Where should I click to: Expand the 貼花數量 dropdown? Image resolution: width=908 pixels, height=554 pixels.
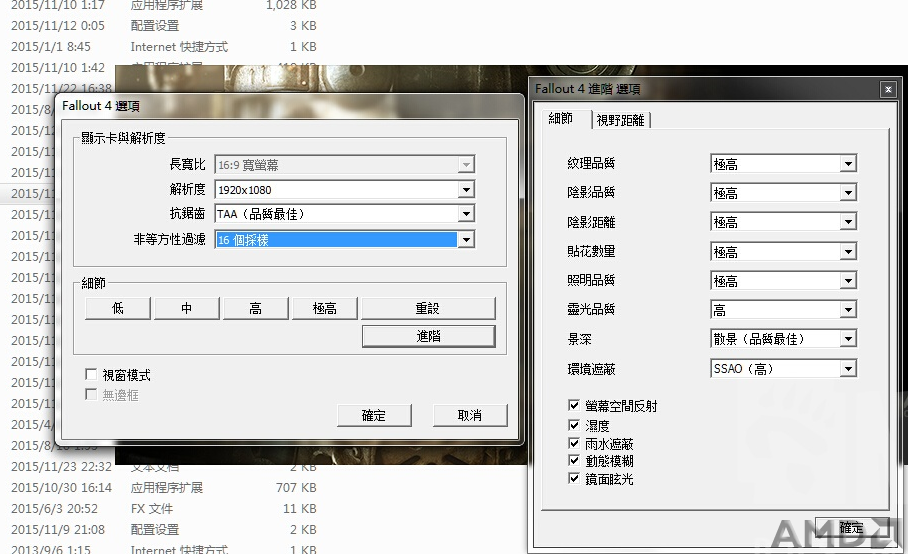tap(848, 251)
